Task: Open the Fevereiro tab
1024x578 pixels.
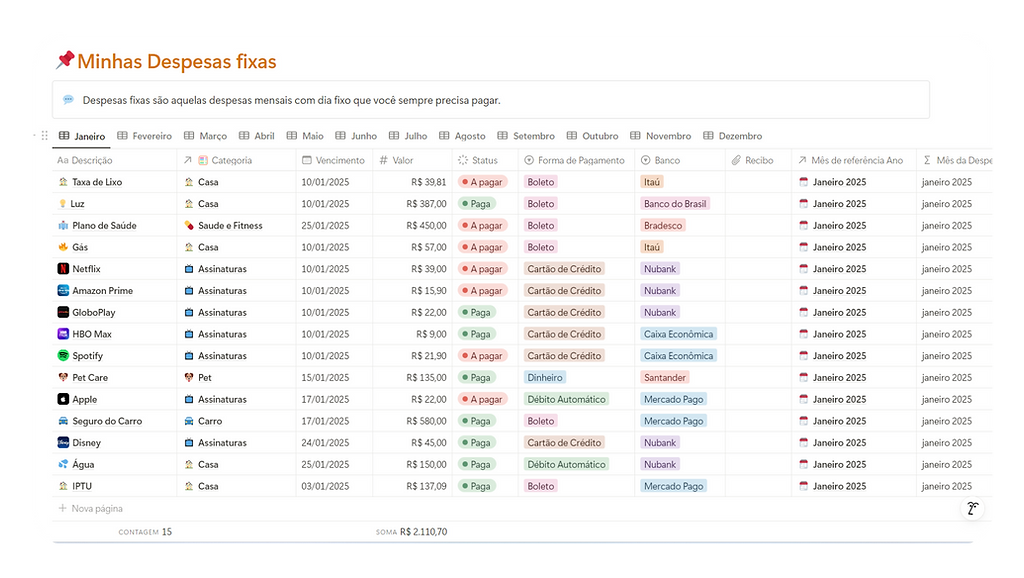Action: [x=144, y=136]
